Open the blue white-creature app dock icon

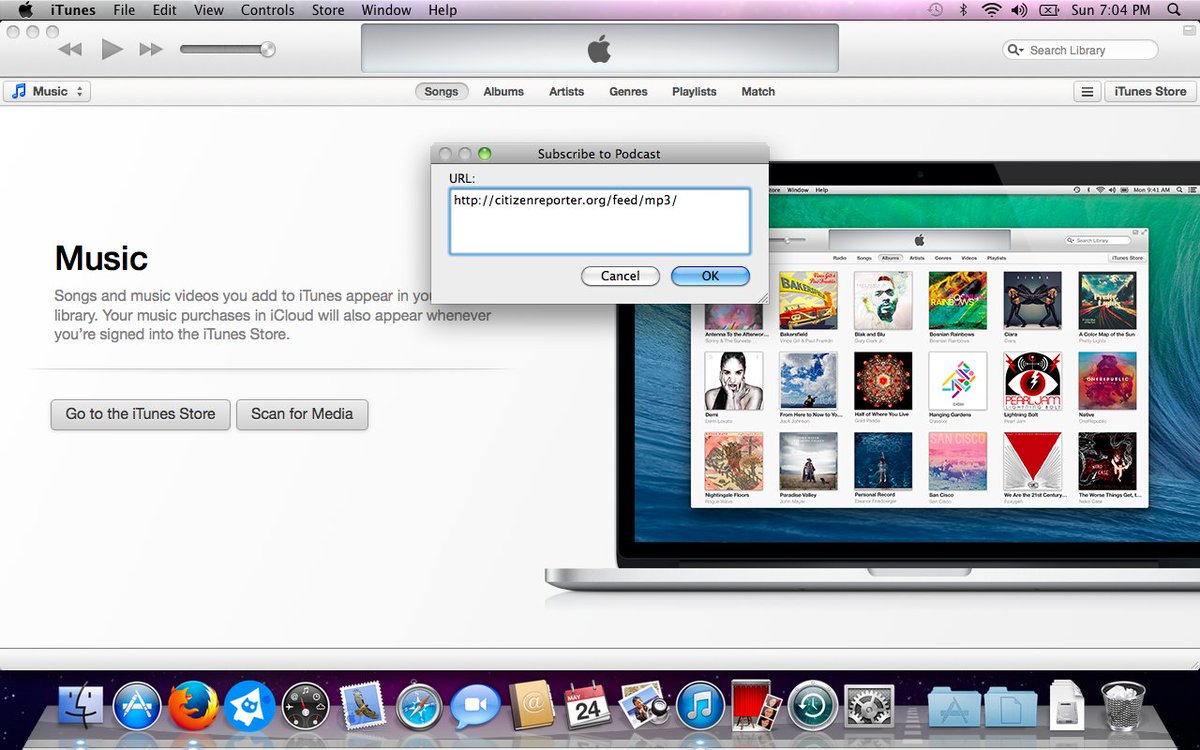(x=249, y=708)
